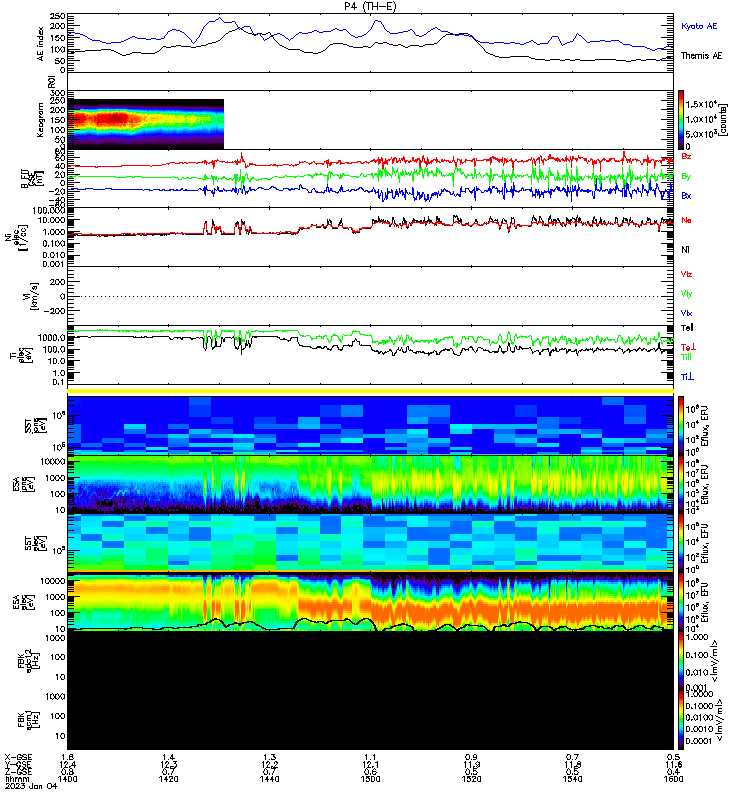Click the lower FBK mV/m color bar
This screenshot has height=800, width=750.
click(681, 719)
